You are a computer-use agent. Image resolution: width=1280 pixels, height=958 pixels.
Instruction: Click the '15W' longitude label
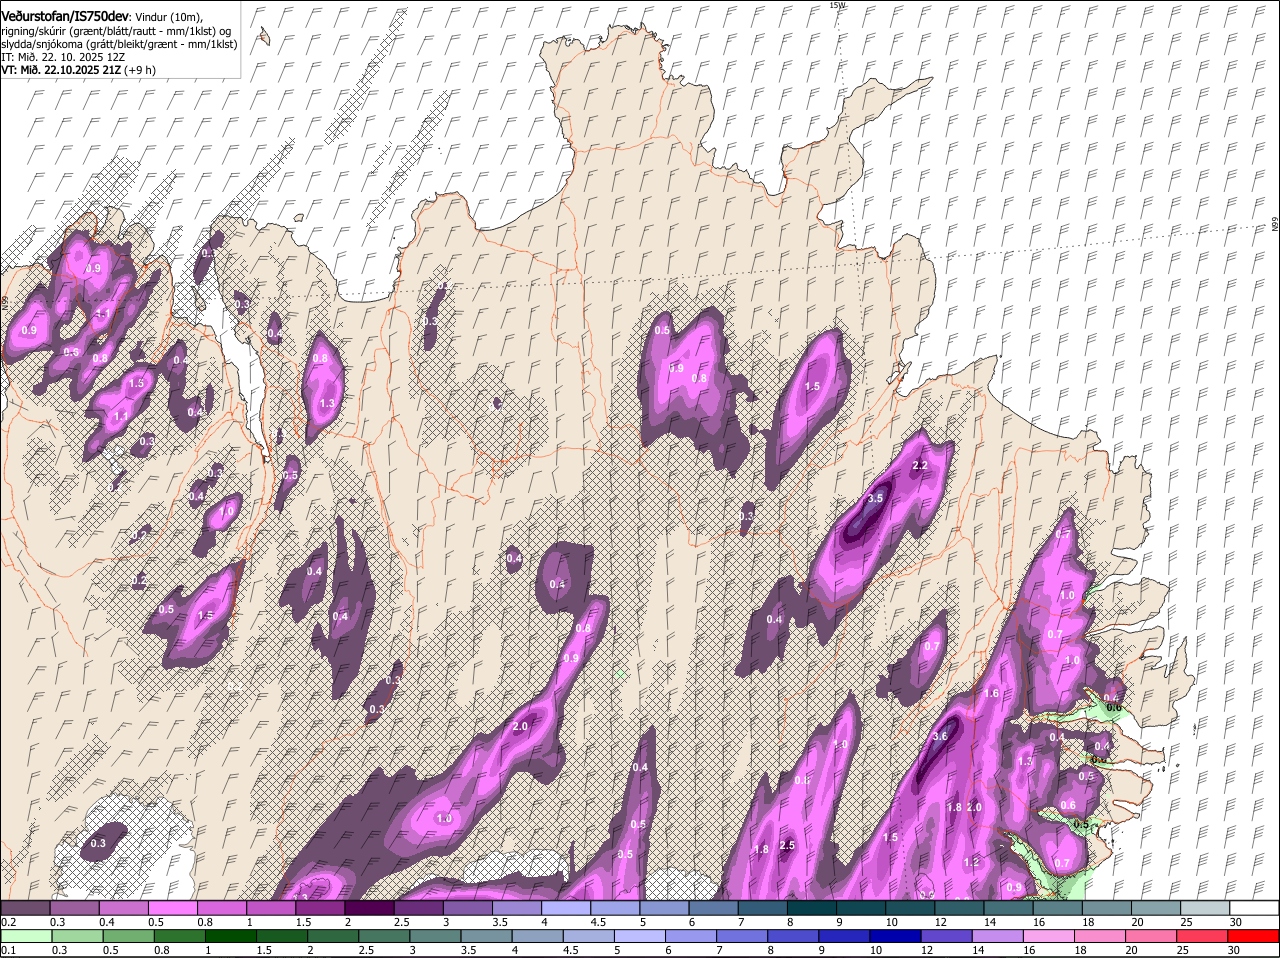(x=837, y=6)
